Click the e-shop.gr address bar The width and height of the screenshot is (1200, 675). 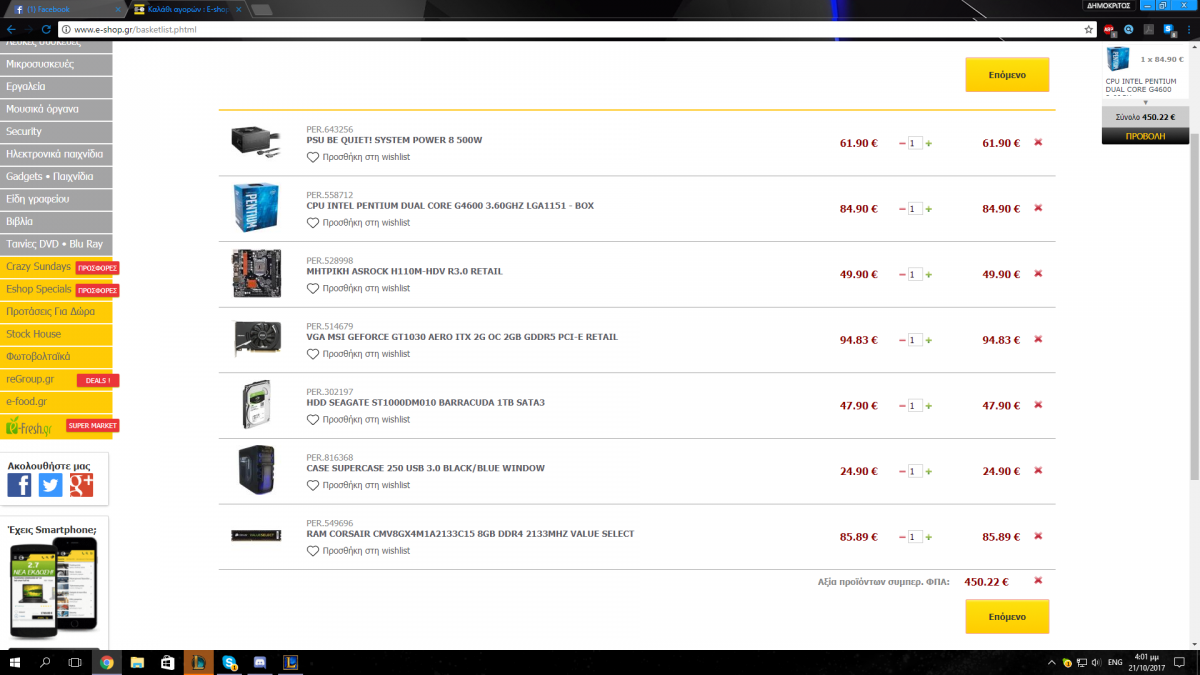click(x=570, y=30)
